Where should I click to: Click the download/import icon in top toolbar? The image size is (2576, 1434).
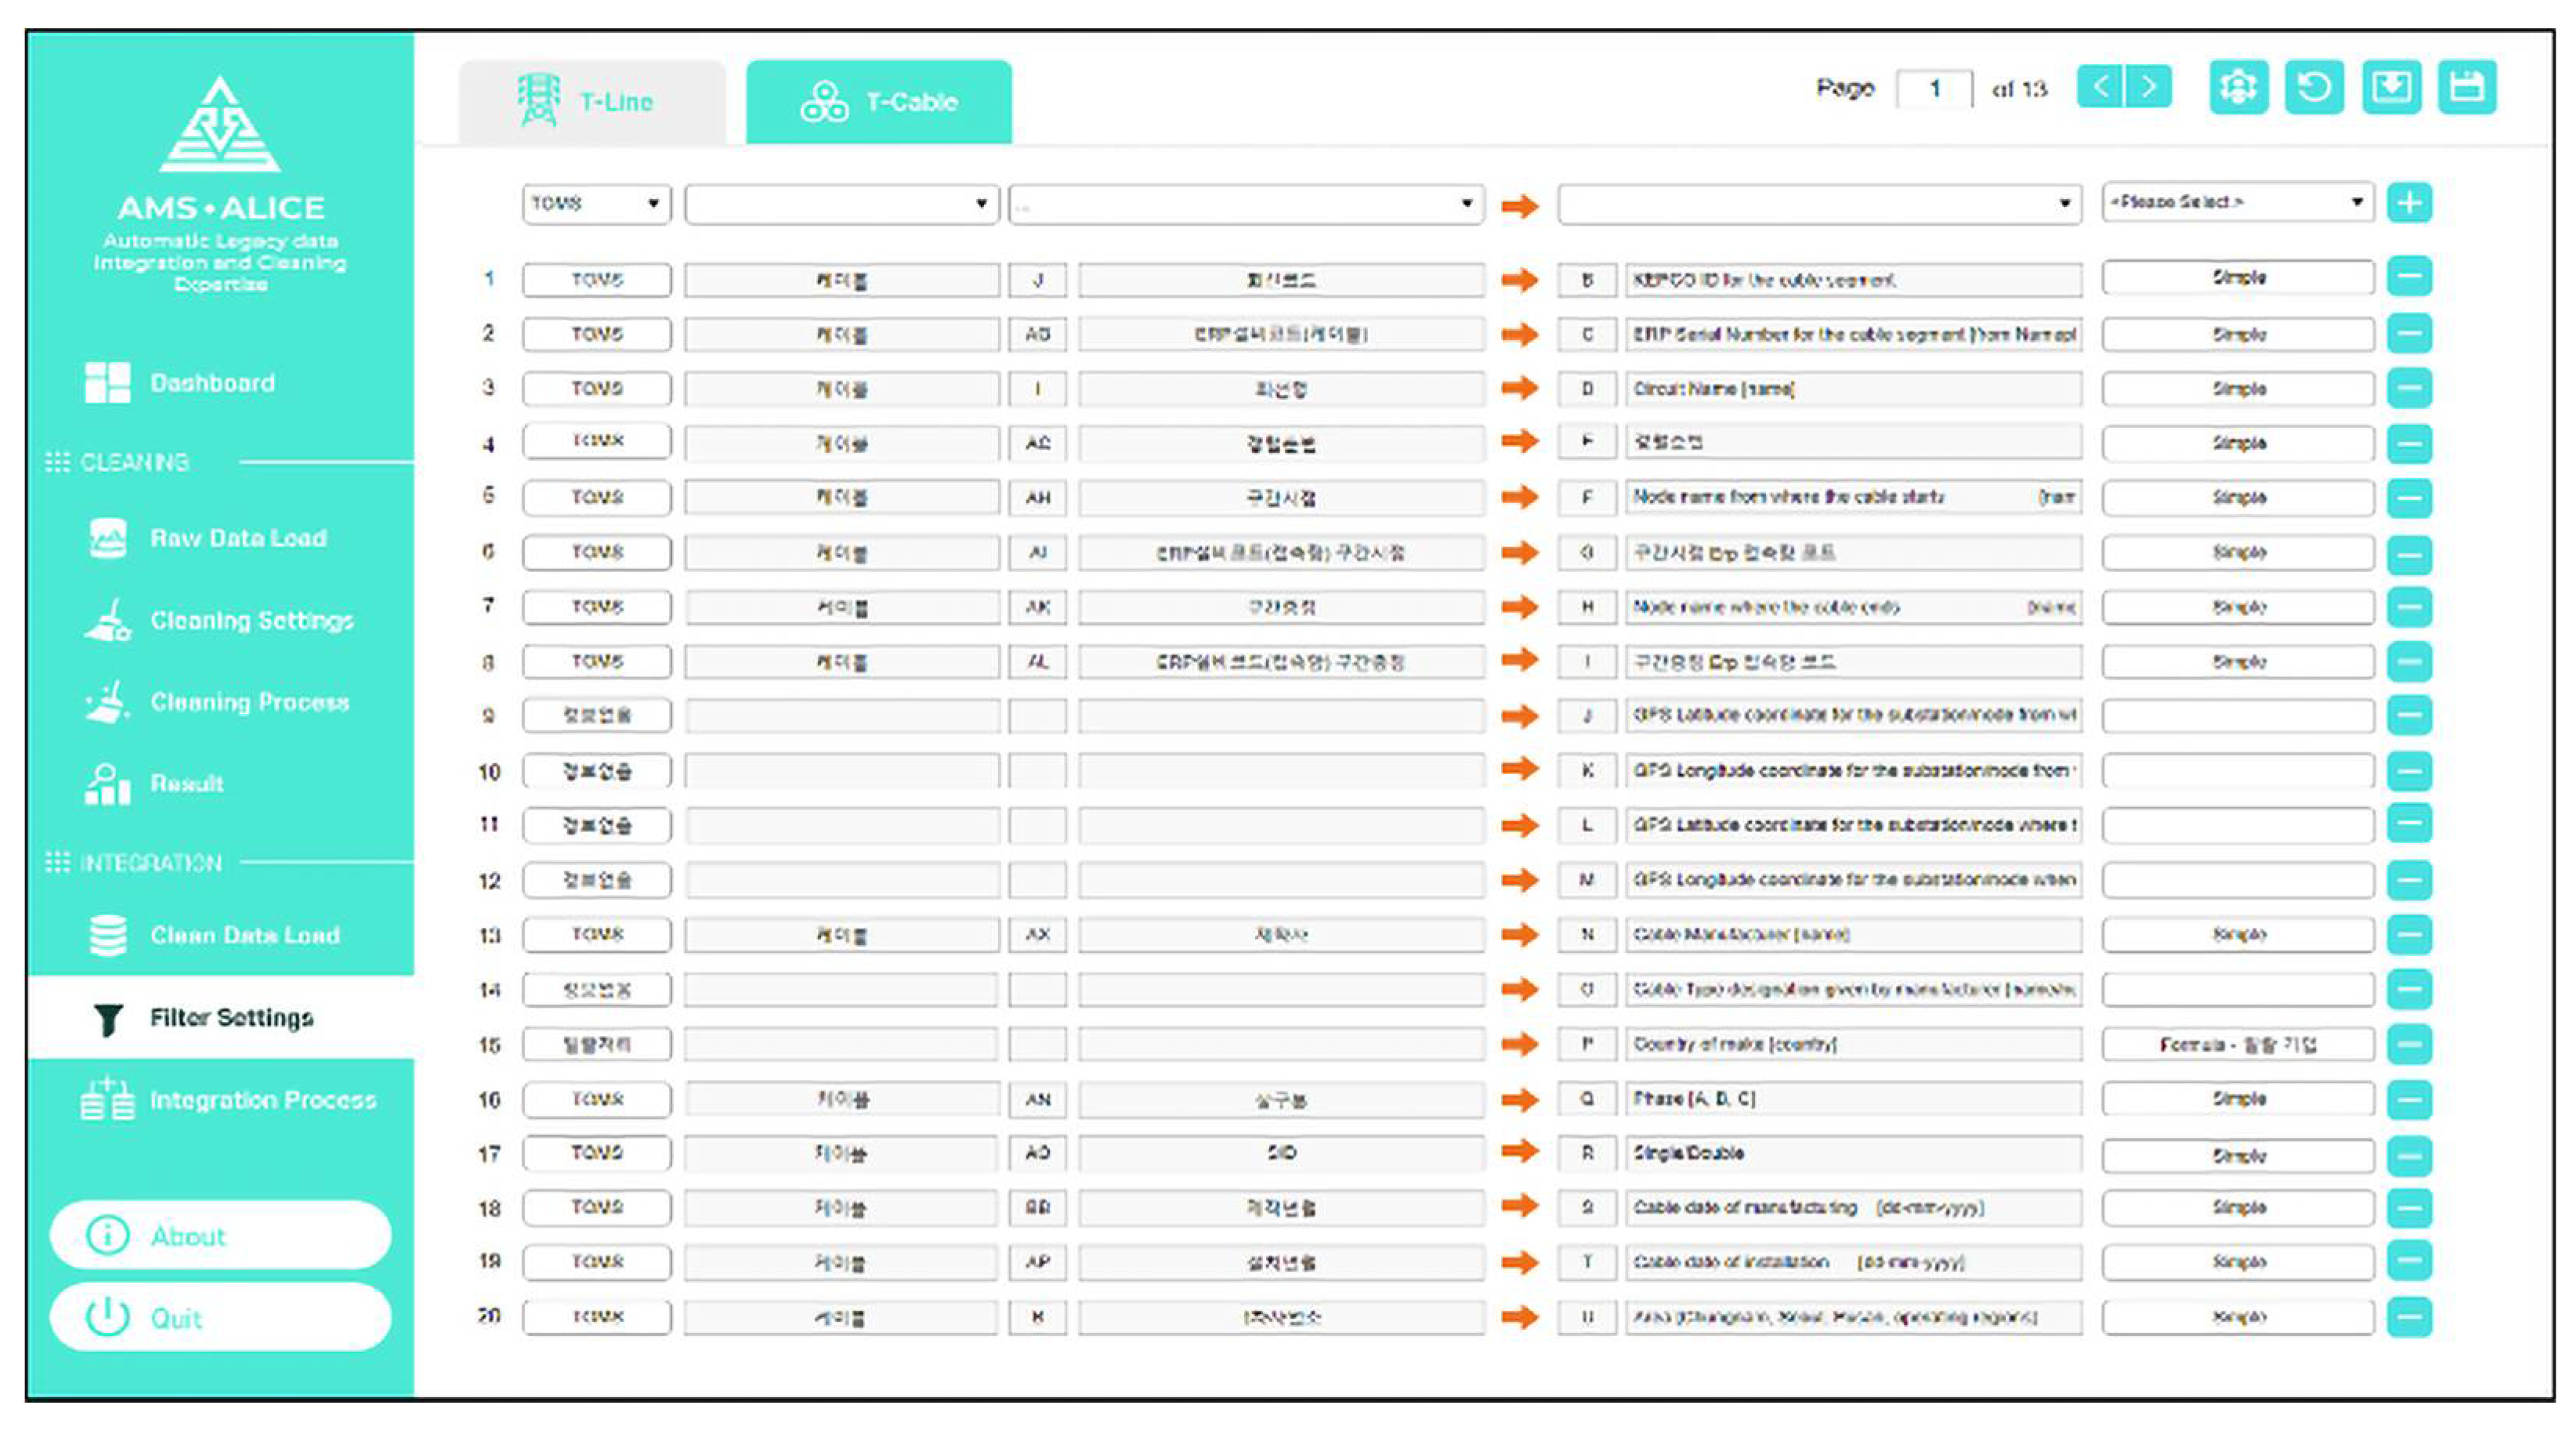click(x=2390, y=88)
